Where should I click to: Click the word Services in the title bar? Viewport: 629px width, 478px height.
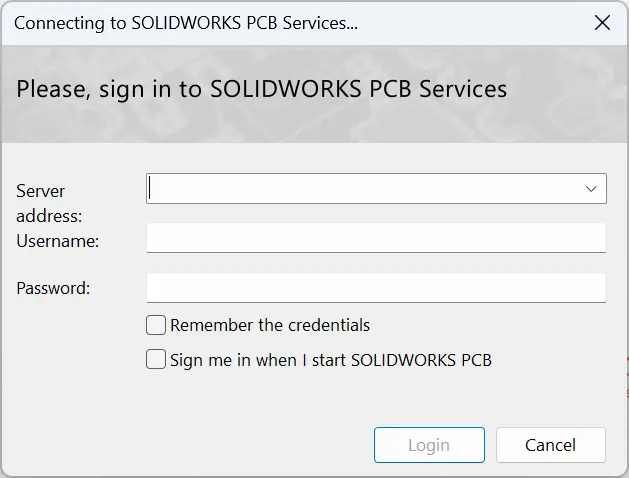point(320,23)
